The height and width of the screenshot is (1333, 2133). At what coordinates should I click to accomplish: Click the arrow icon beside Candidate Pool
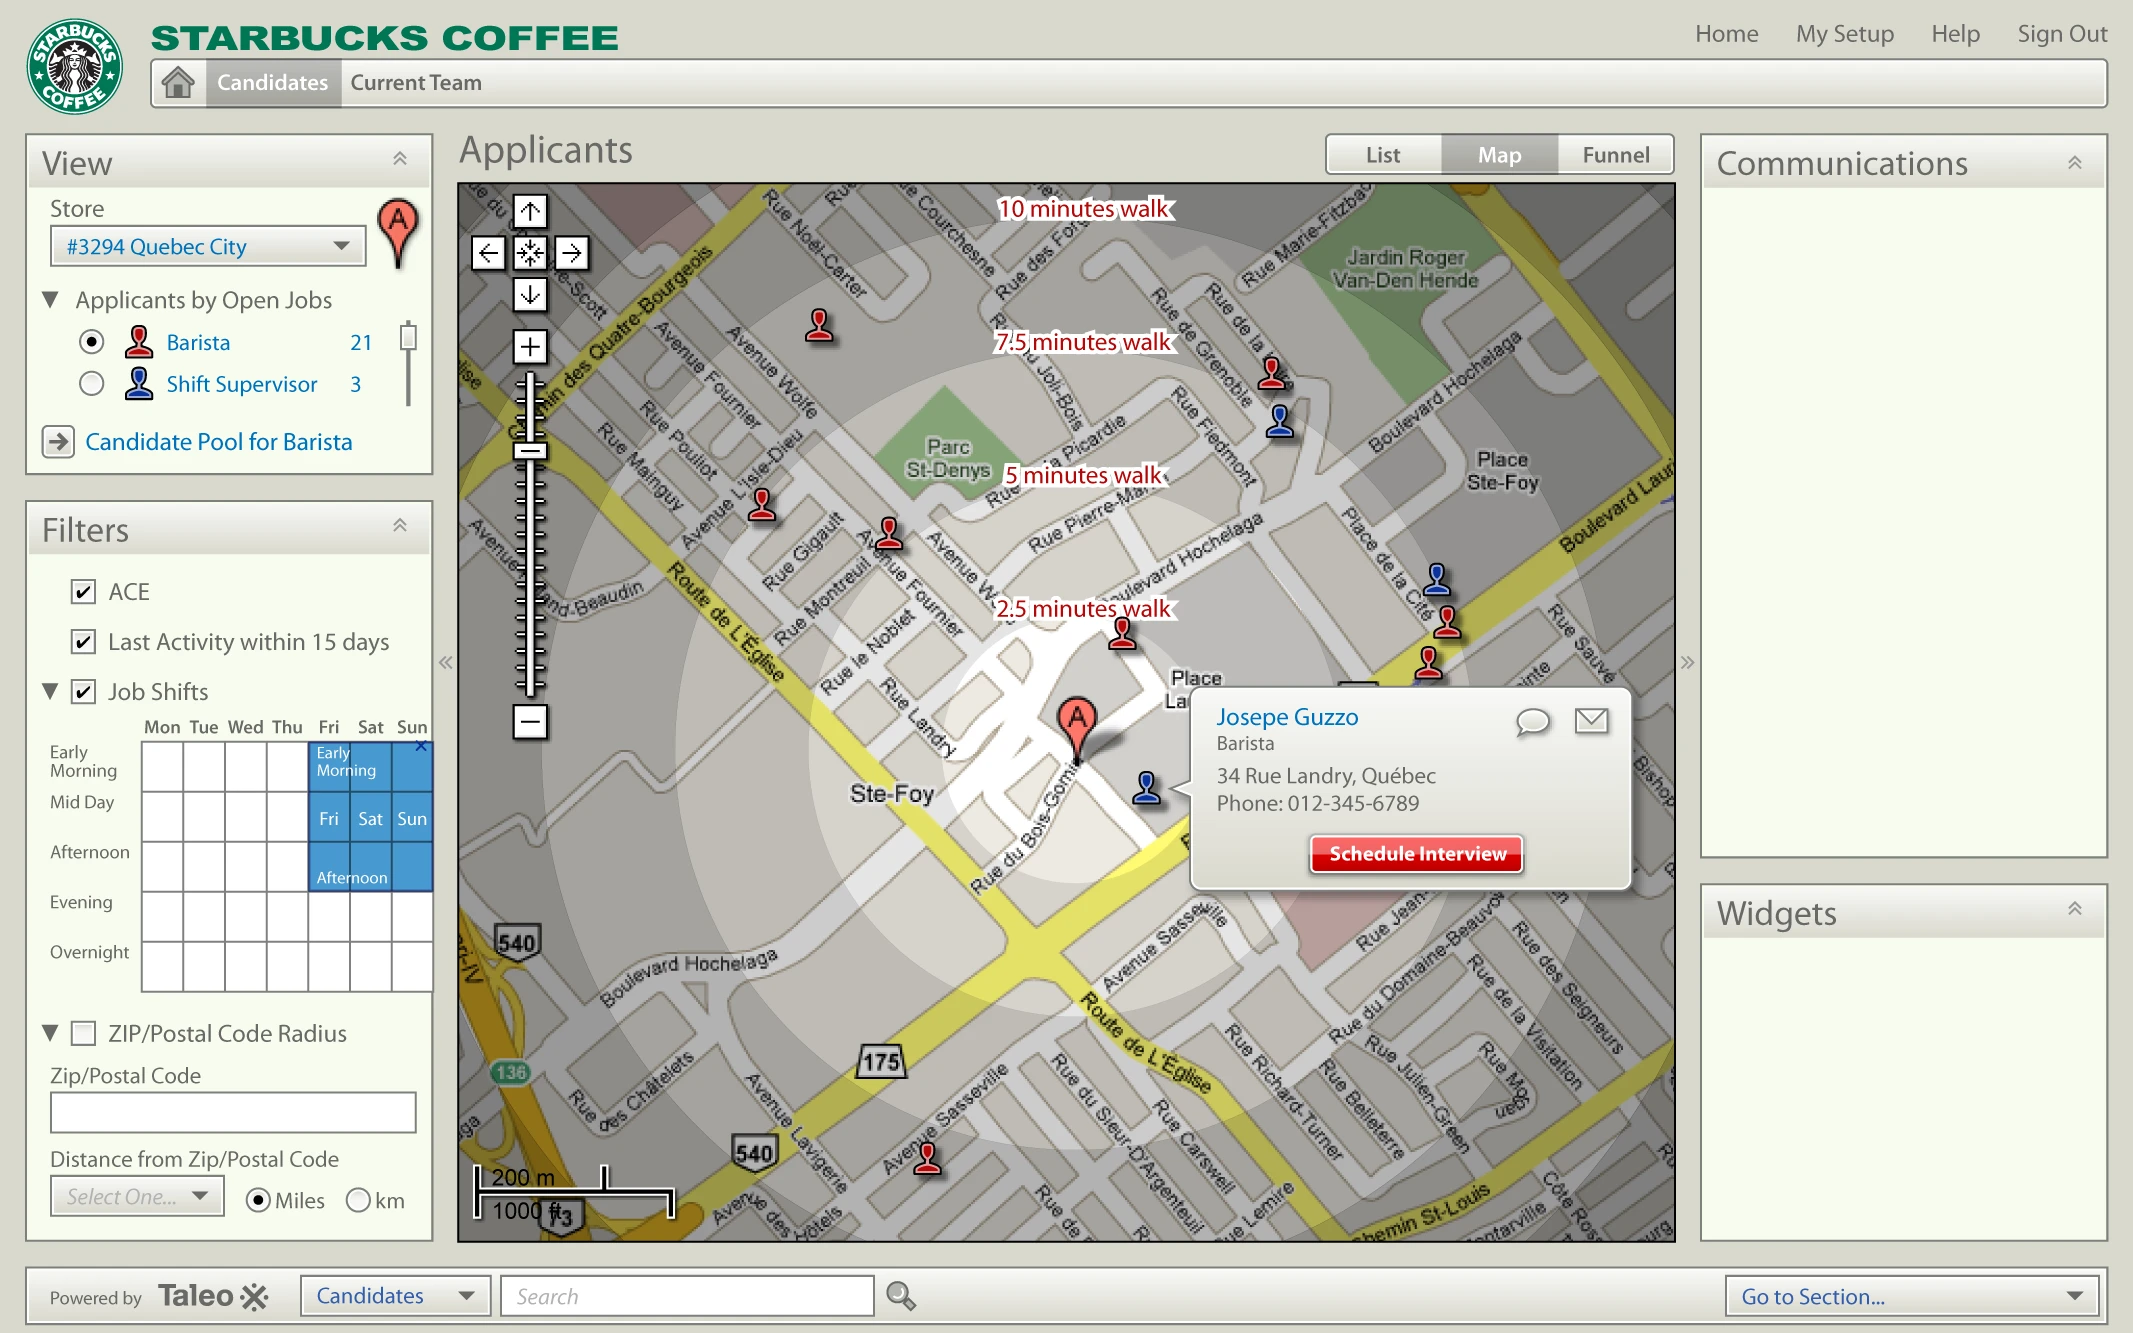pyautogui.click(x=58, y=441)
